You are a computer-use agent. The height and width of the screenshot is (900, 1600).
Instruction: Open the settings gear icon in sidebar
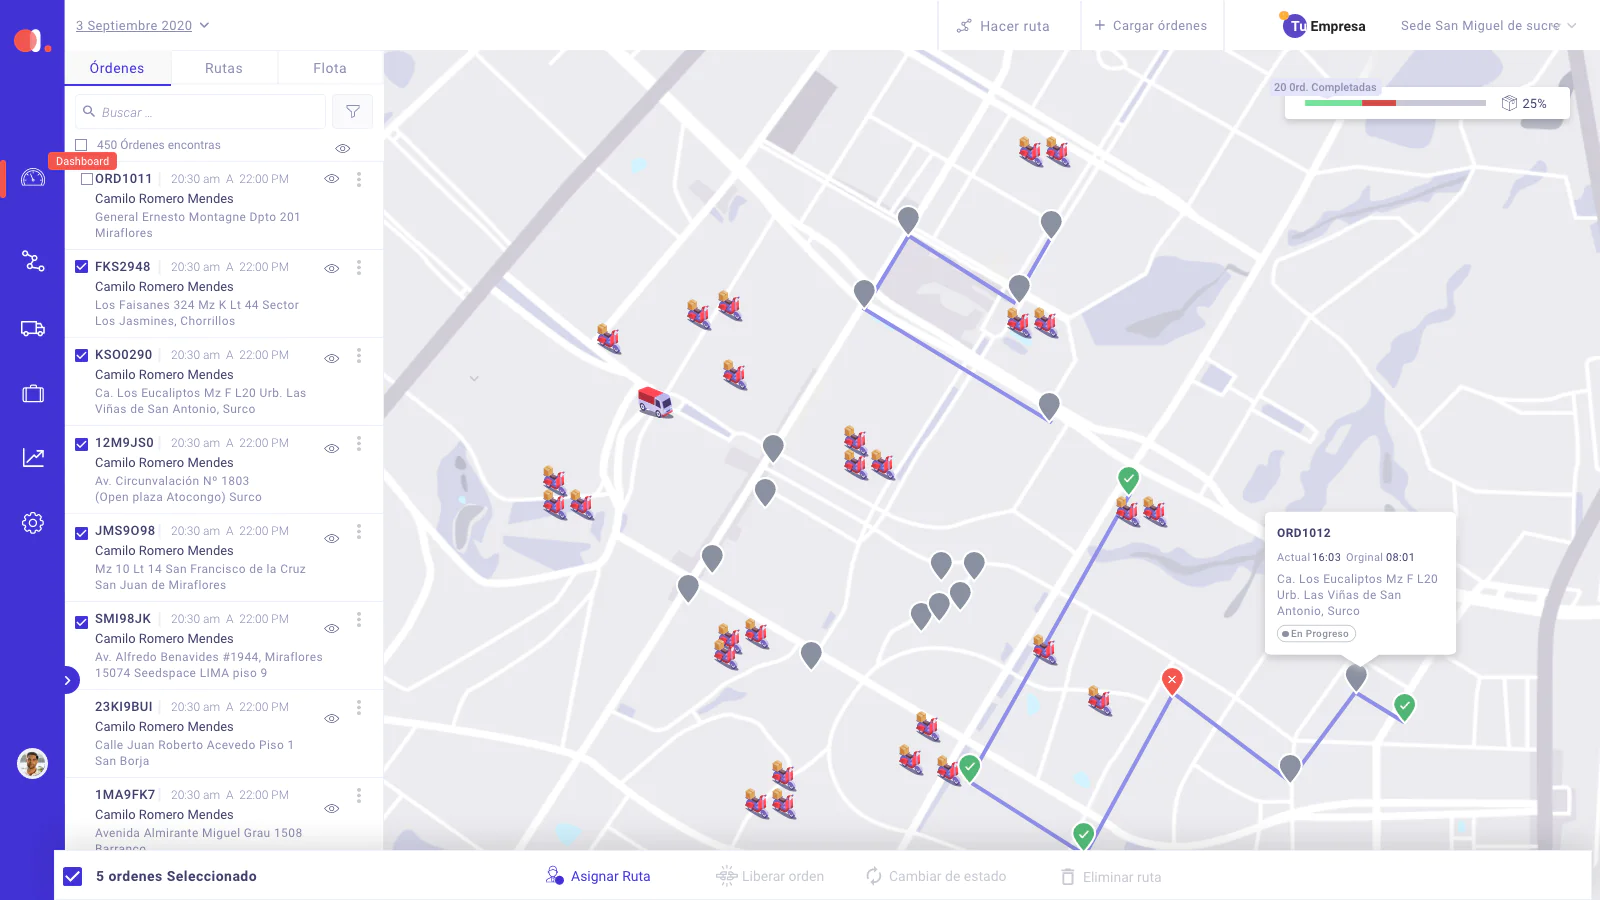(33, 523)
